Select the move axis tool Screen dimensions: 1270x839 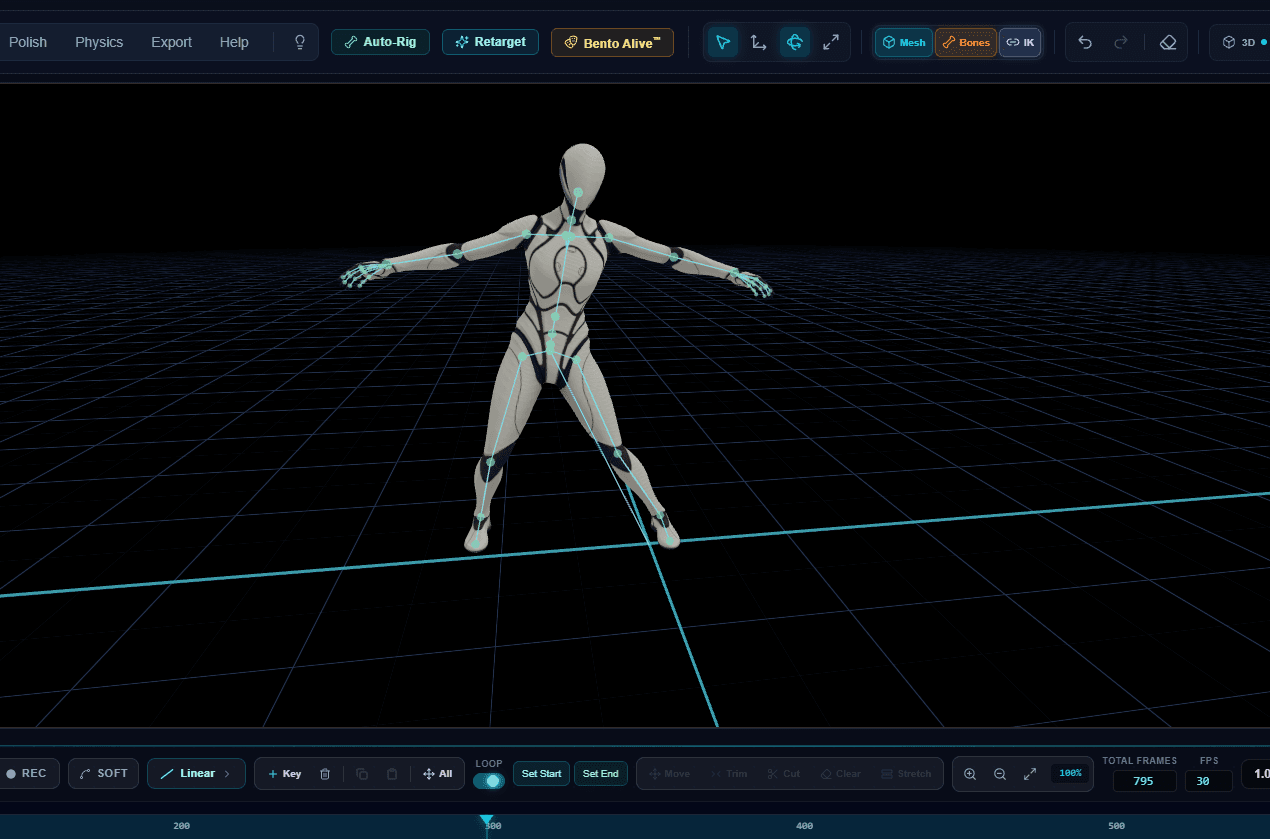(x=759, y=42)
